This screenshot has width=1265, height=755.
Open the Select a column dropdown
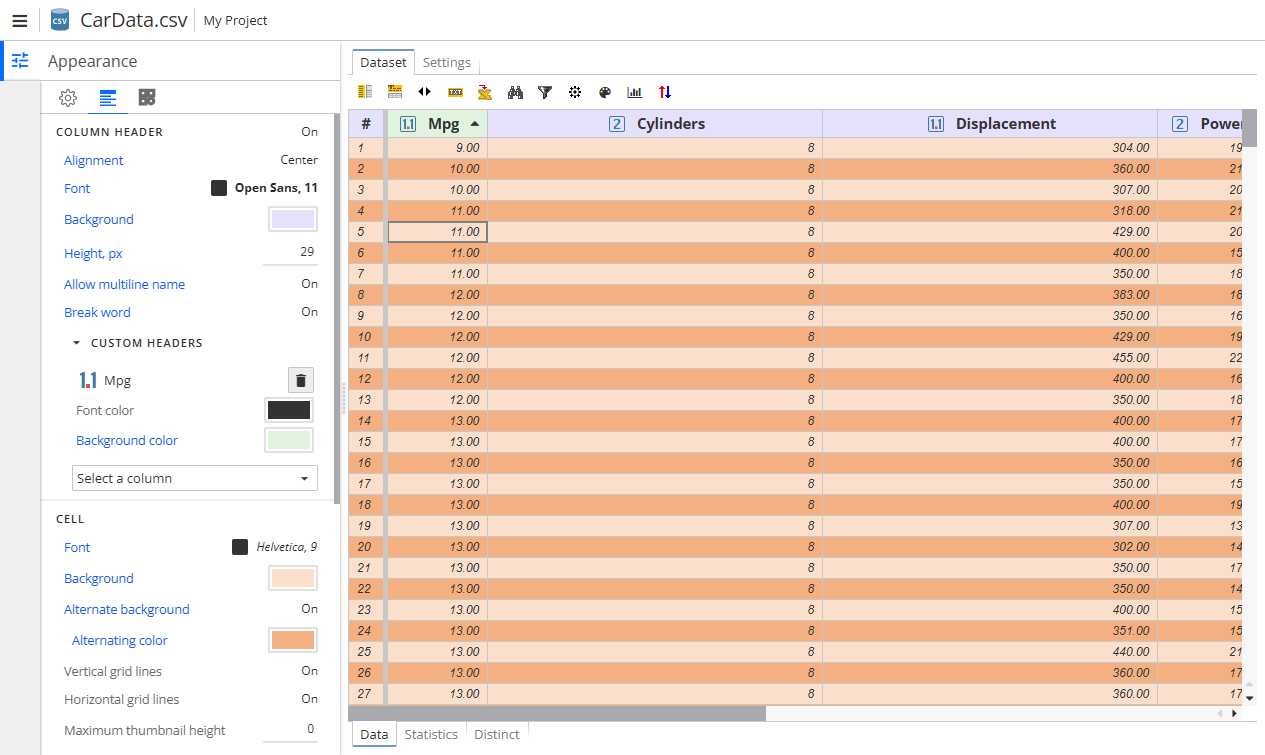coord(194,478)
